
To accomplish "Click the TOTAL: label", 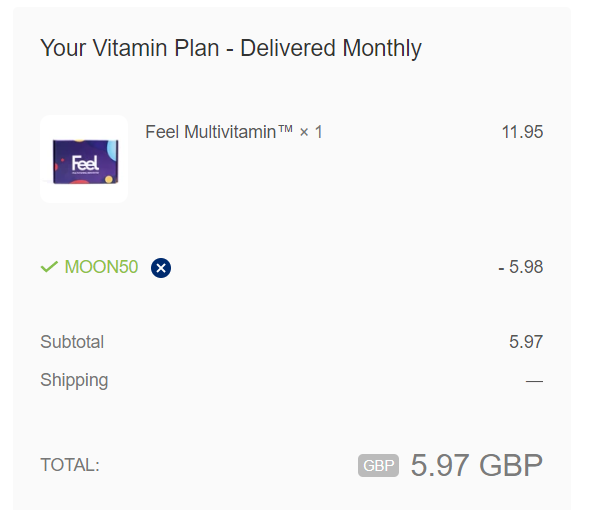I will click(70, 465).
